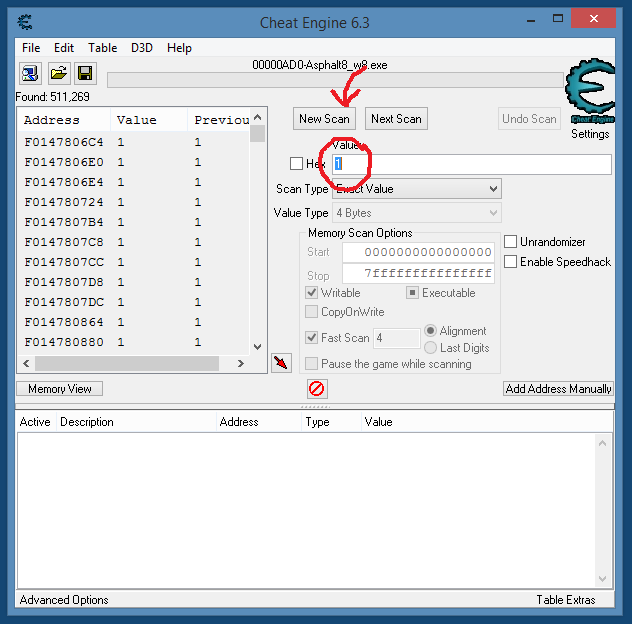Click the Cheat Engine title bar icon
This screenshot has height=624, width=632.
point(26,21)
